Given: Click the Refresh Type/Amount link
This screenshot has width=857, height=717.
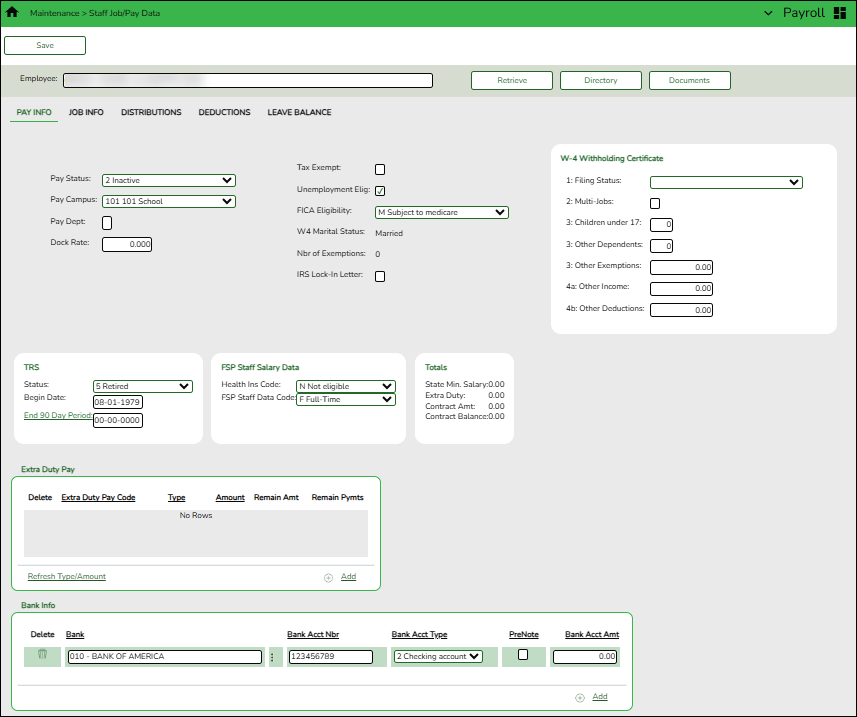Looking at the screenshot, I should coord(67,577).
